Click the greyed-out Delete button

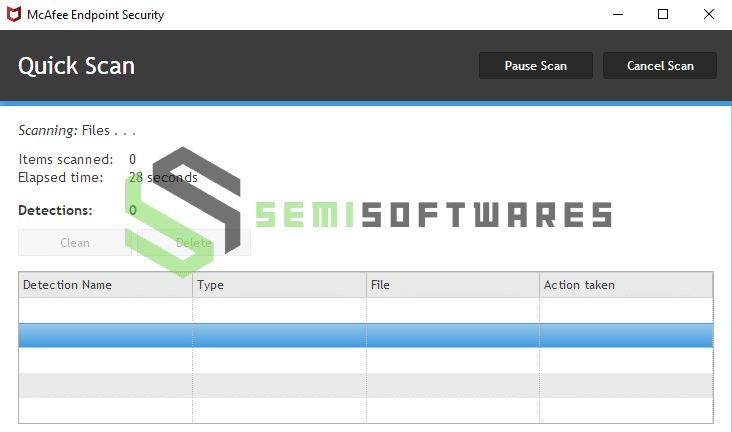194,242
